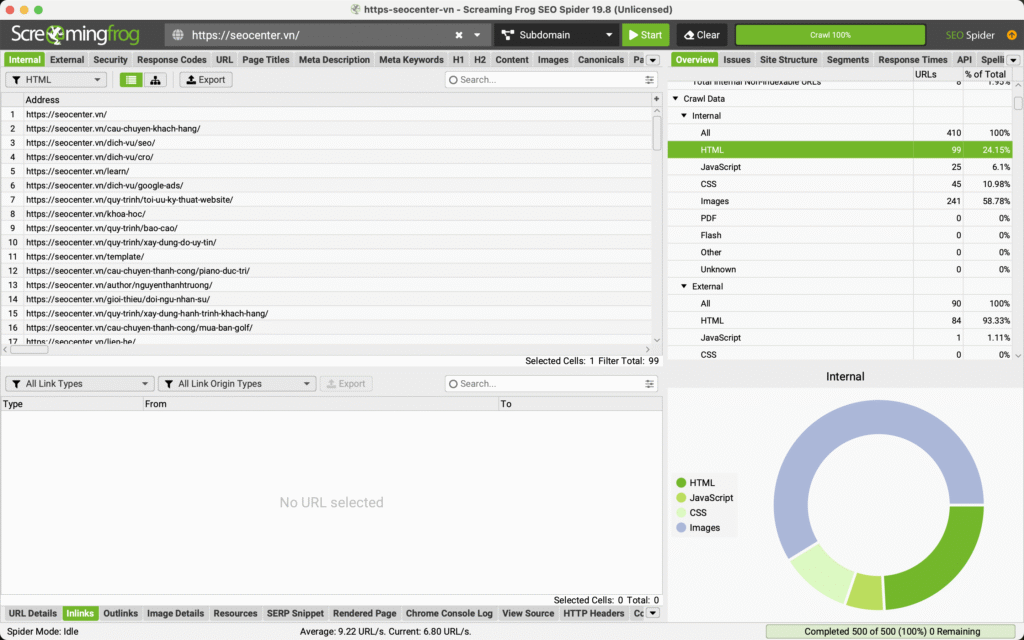Click the Crawl 100% progress bar
This screenshot has height=640, width=1024.
(830, 35)
